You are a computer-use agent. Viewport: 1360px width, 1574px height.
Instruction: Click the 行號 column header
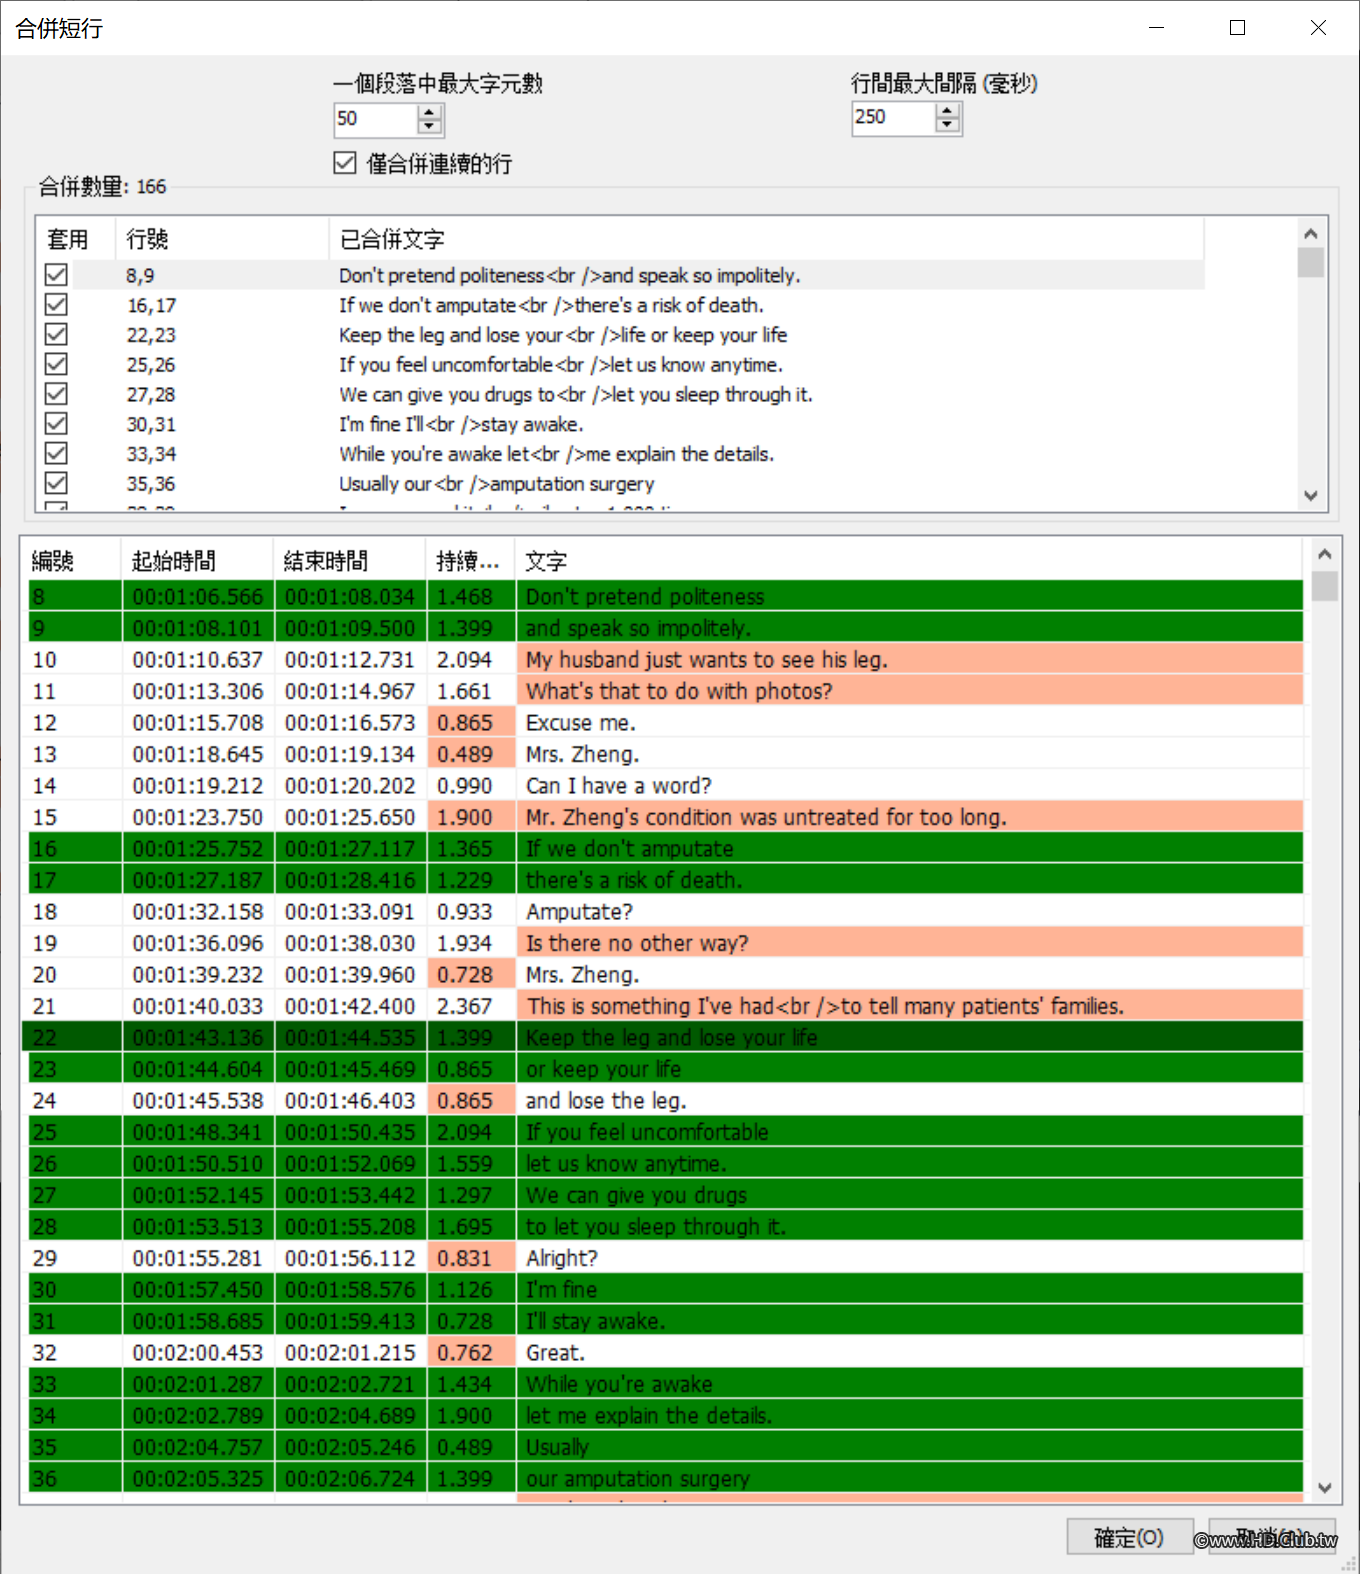222,240
